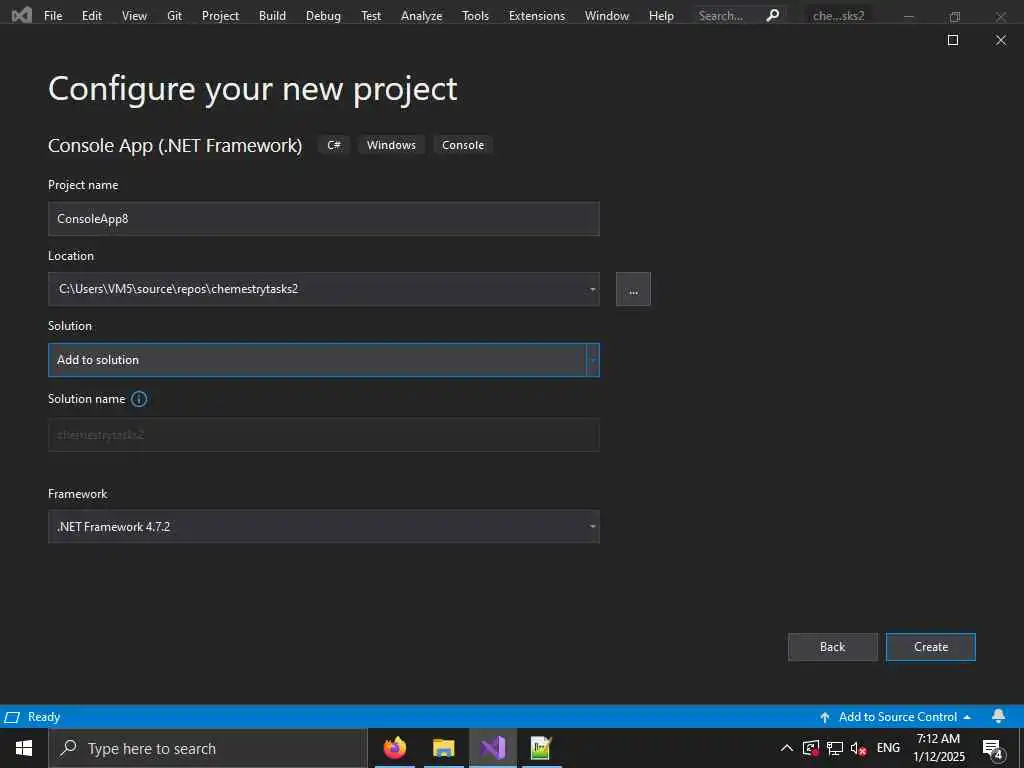1024x768 pixels.
Task: Click the che...sks2 solution name label
Action: [838, 16]
